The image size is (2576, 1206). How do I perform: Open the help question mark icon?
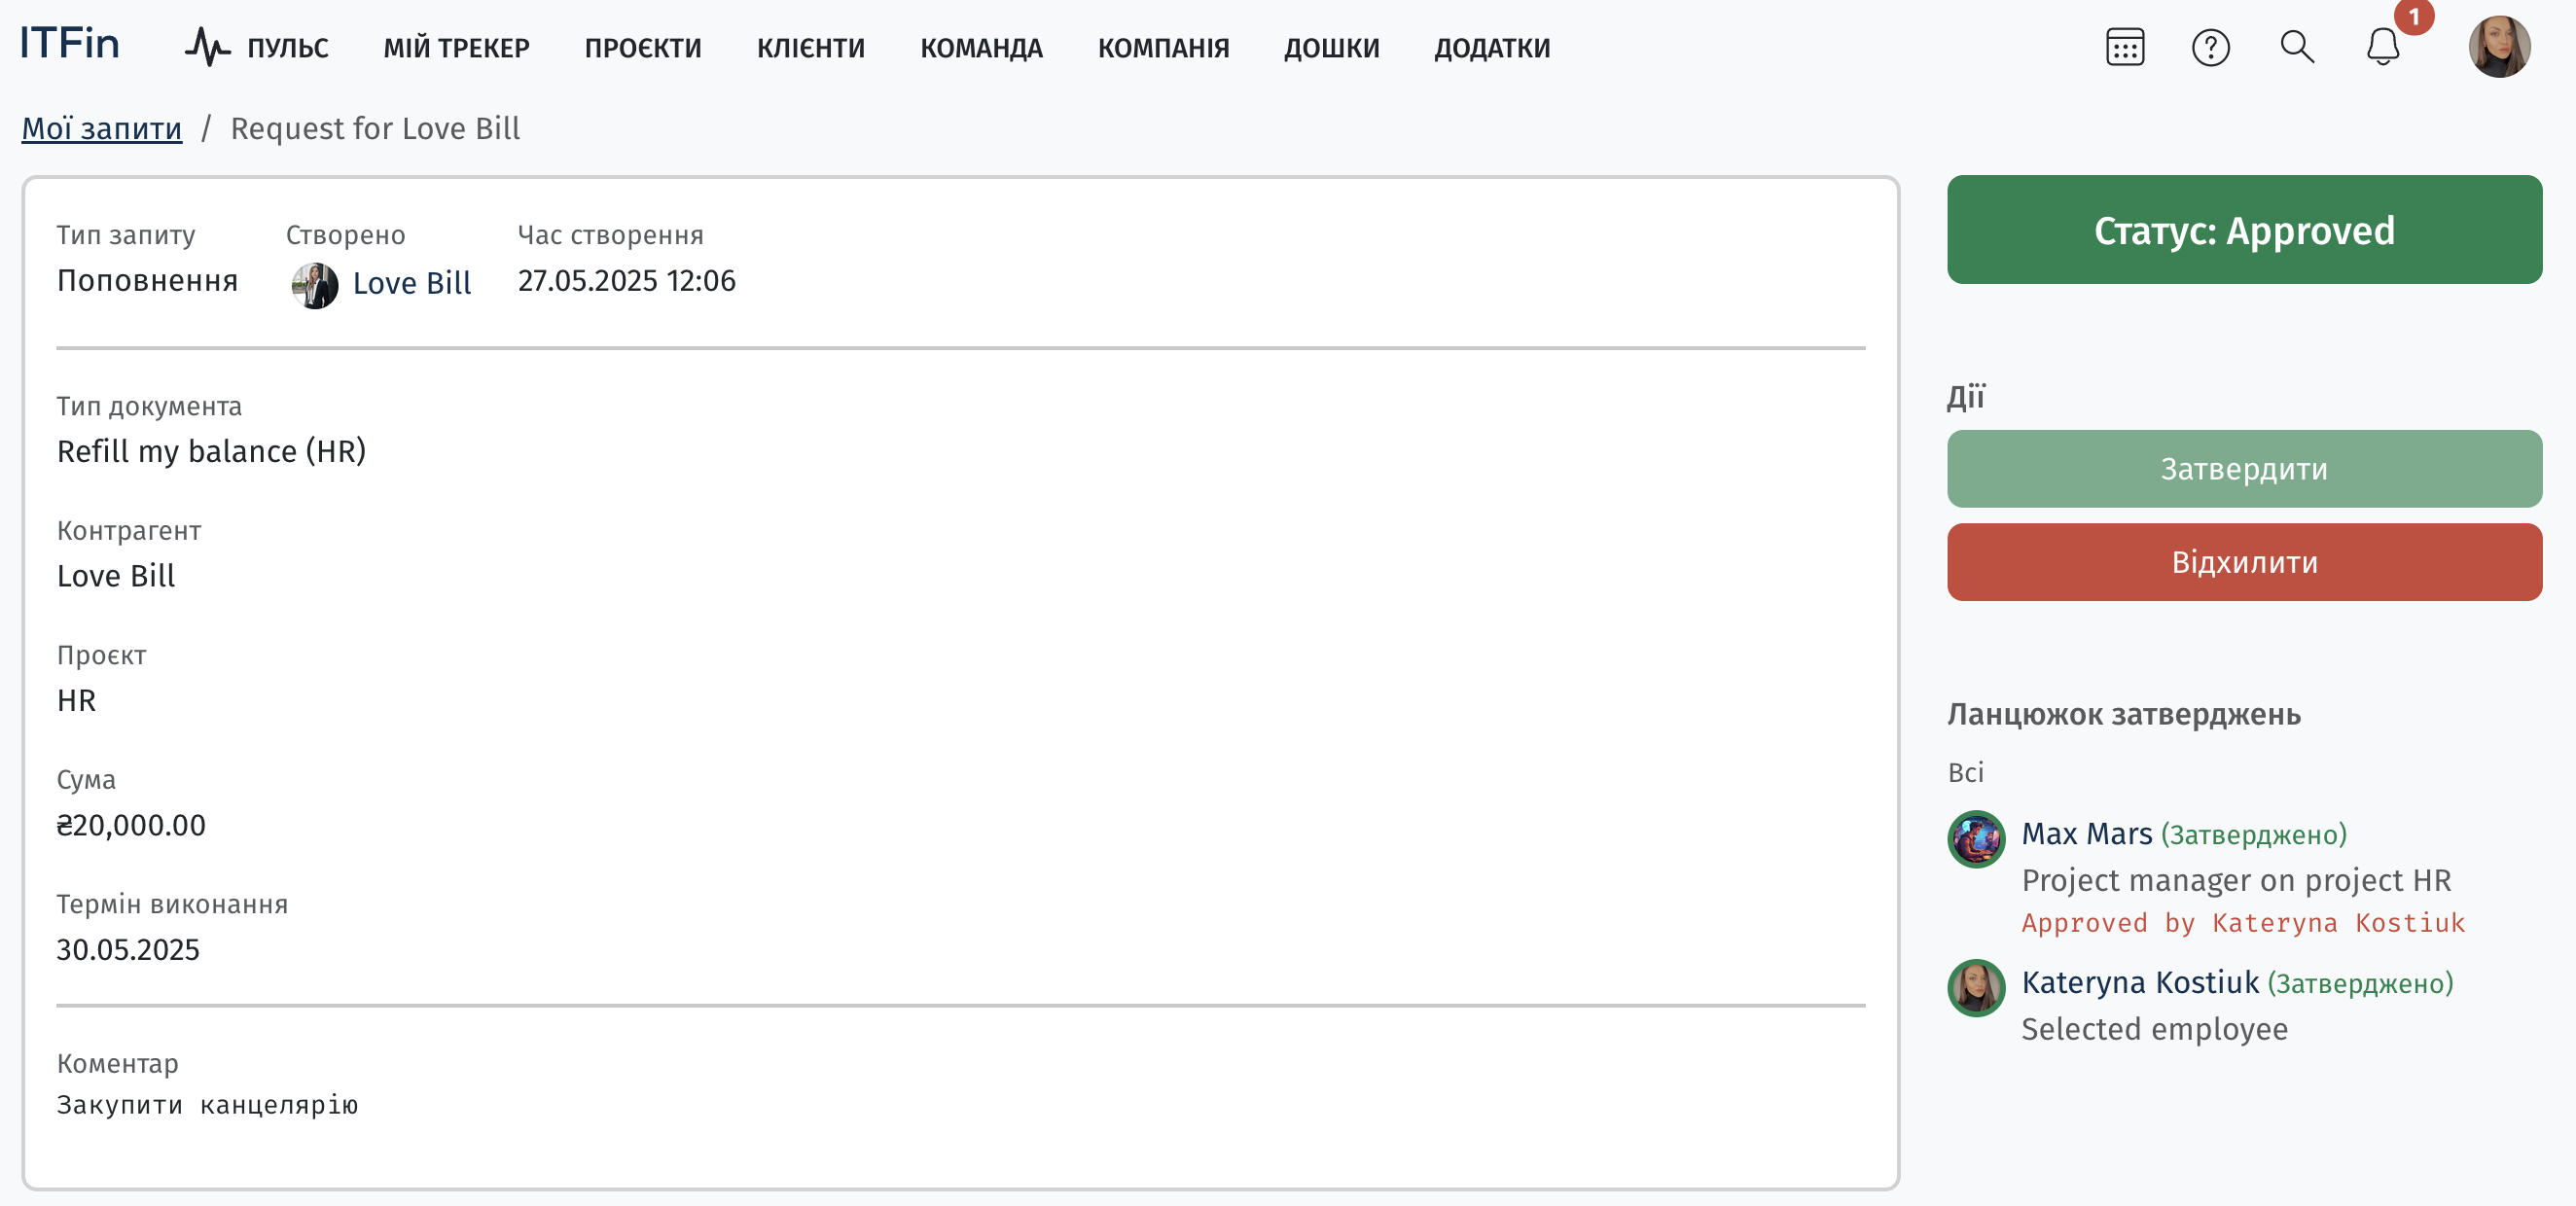pyautogui.click(x=2210, y=47)
